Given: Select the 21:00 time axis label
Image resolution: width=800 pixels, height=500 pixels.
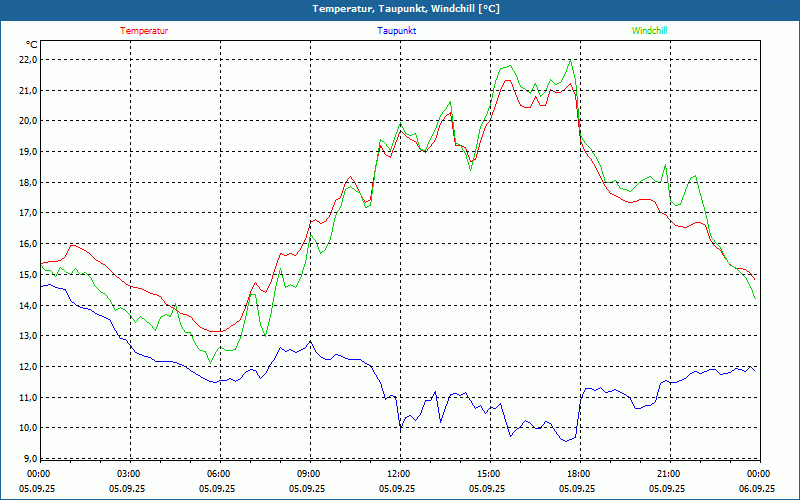Looking at the screenshot, I should (668, 474).
